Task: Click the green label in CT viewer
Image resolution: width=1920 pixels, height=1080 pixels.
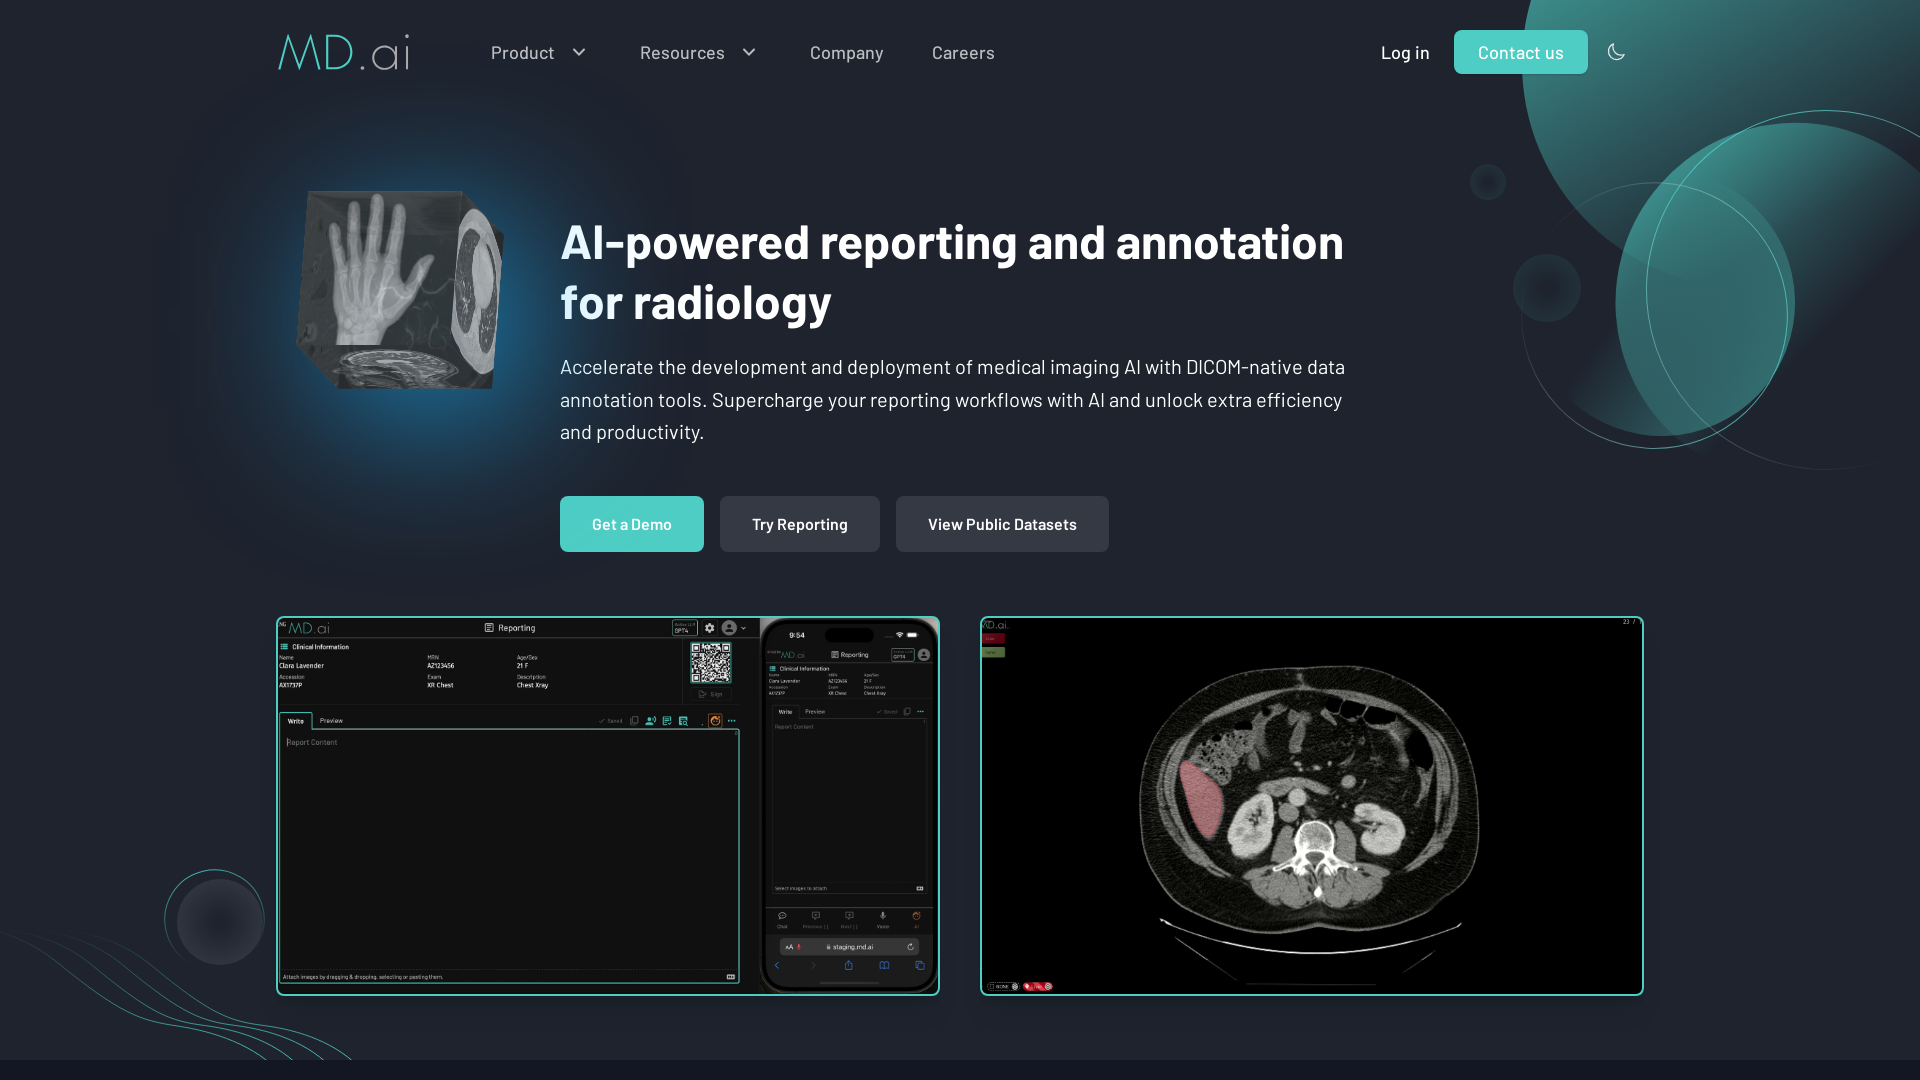Action: (x=993, y=652)
